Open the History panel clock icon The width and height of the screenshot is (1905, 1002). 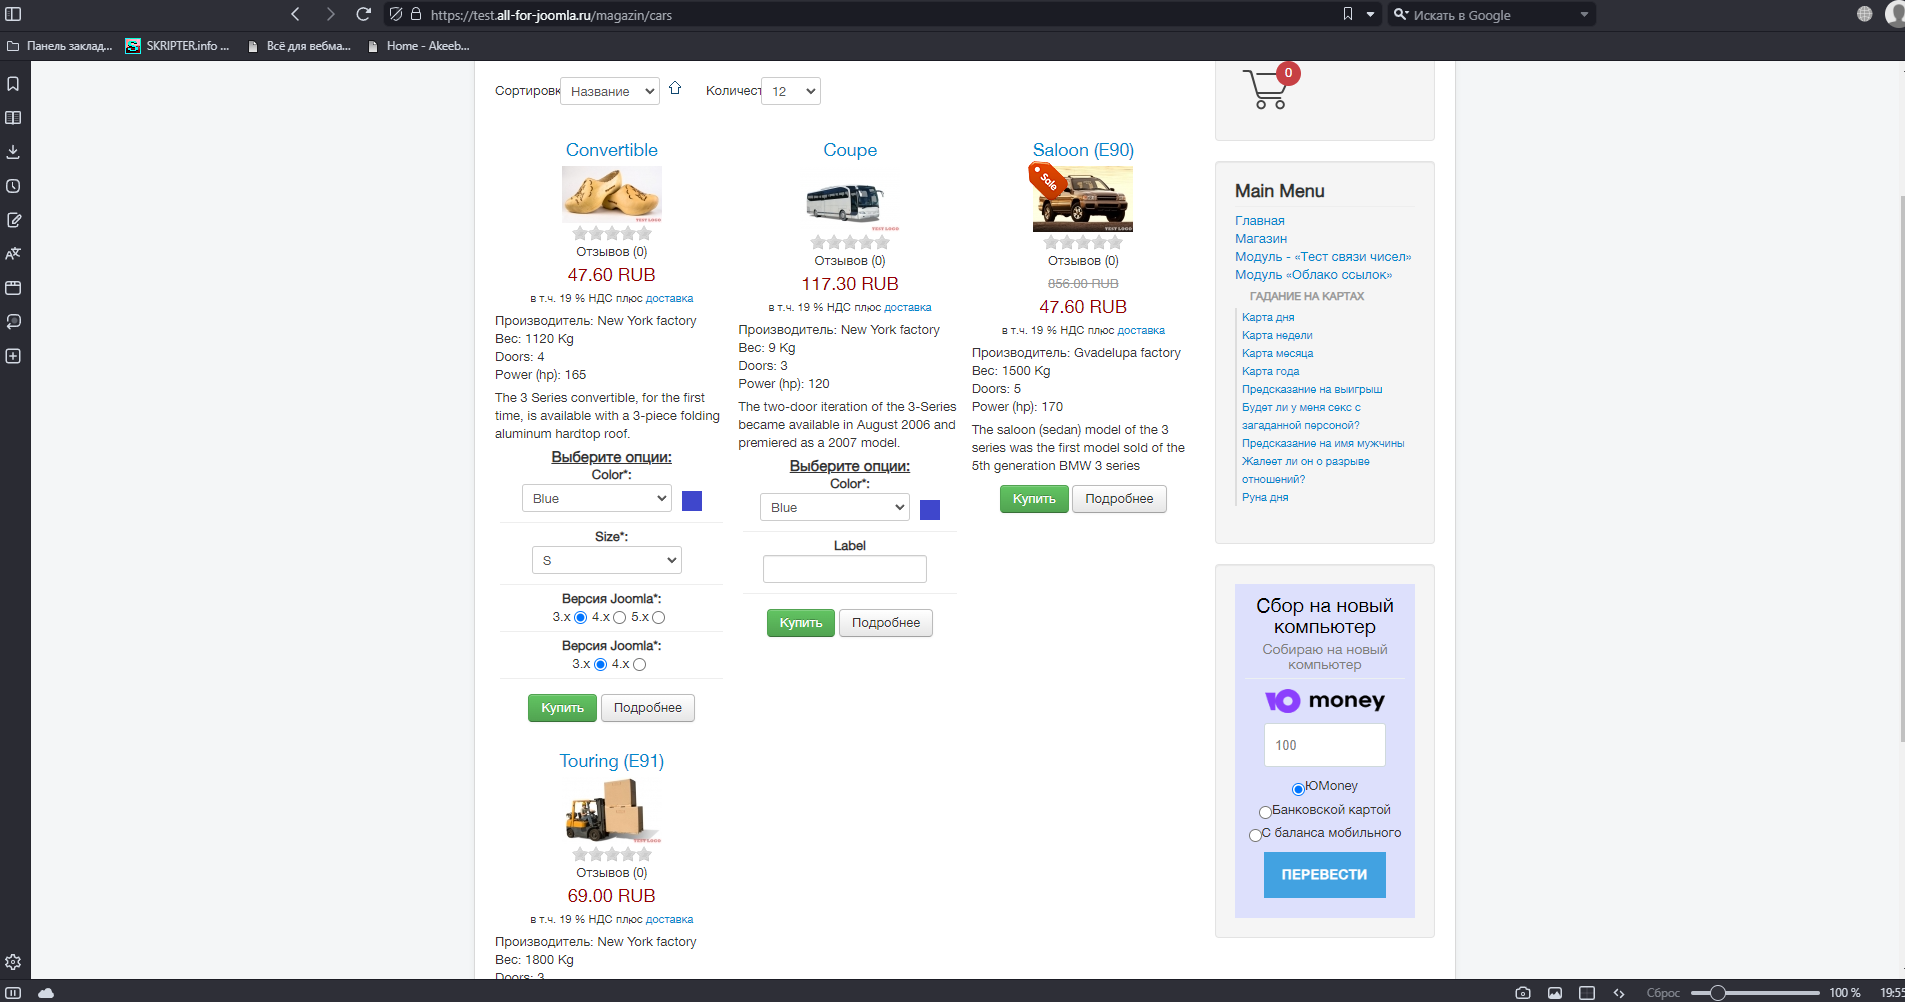pos(13,186)
